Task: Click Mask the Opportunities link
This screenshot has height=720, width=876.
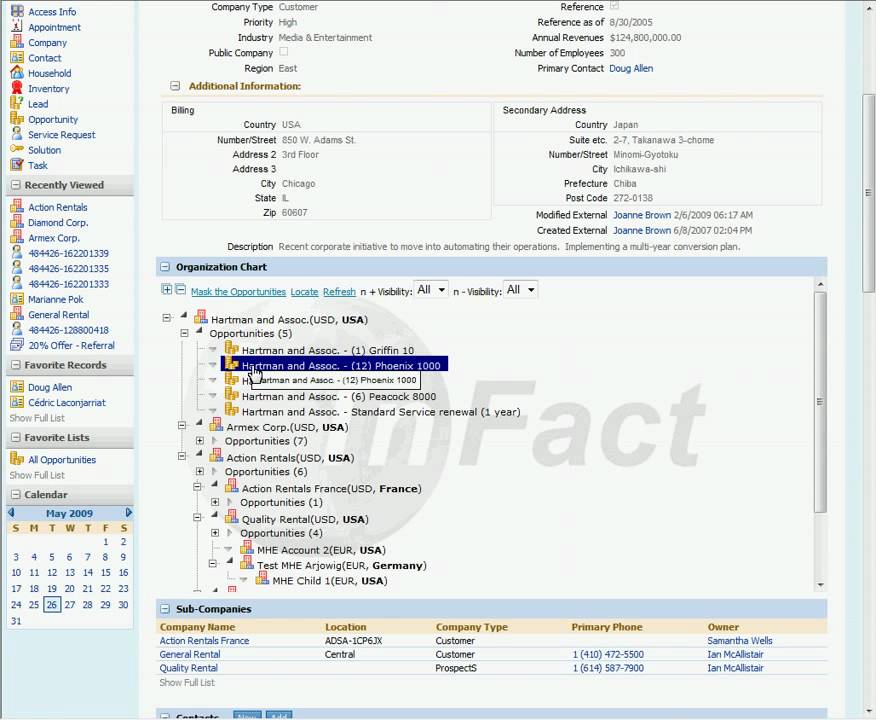Action: point(238,292)
